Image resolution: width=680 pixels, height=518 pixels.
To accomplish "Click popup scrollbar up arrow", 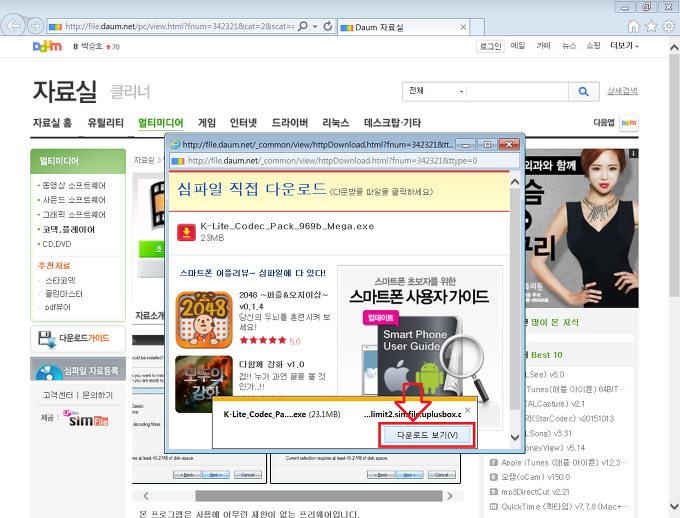I will 515,182.
